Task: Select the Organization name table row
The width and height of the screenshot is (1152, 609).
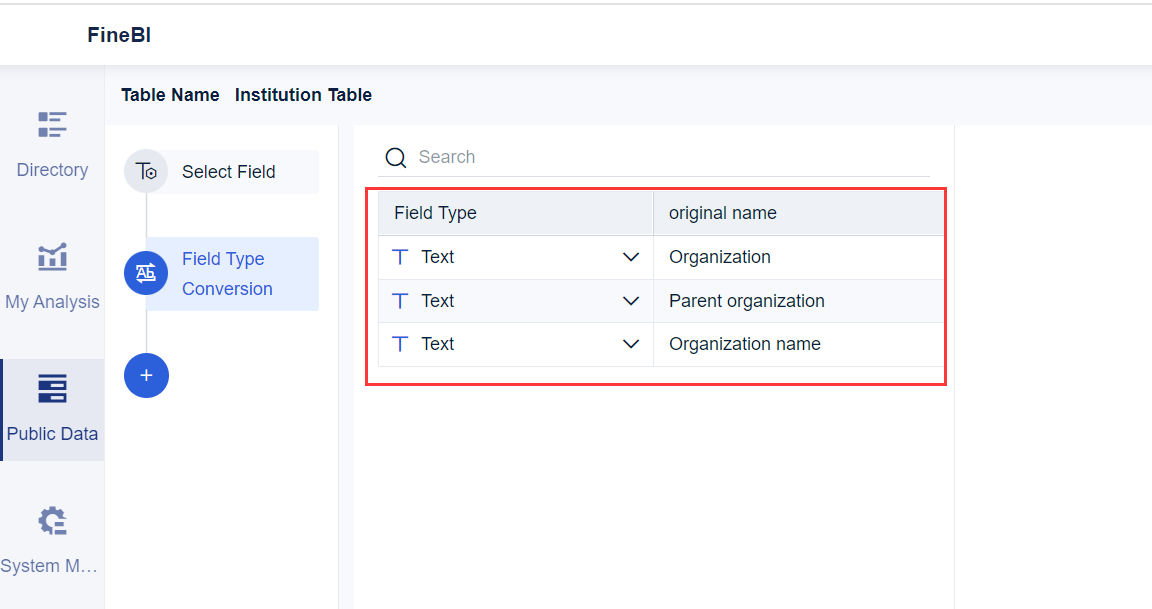Action: (x=744, y=343)
